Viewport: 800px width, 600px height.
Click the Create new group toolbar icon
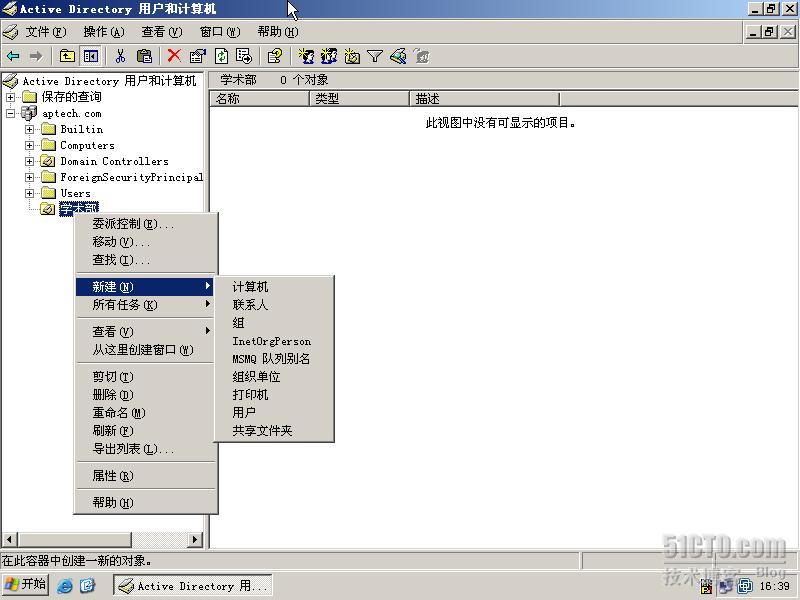(329, 56)
